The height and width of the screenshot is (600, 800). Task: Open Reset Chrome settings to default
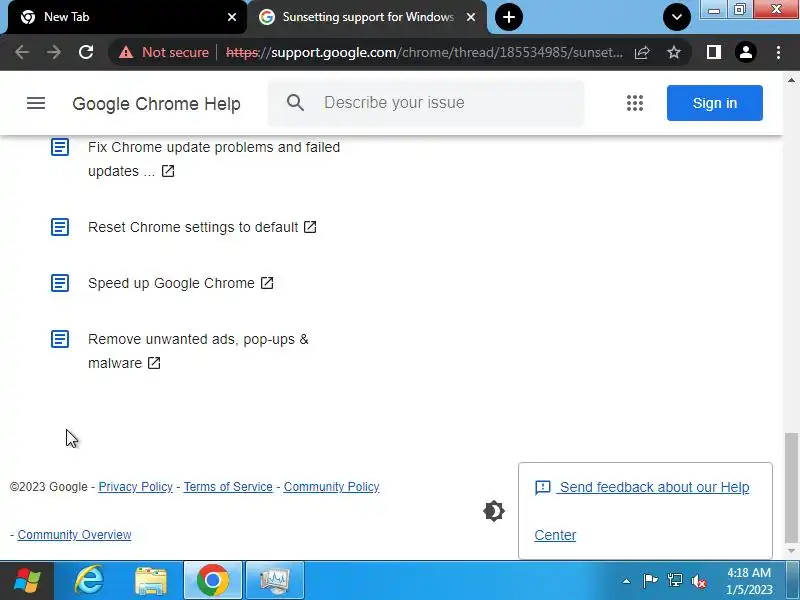pyautogui.click(x=193, y=227)
